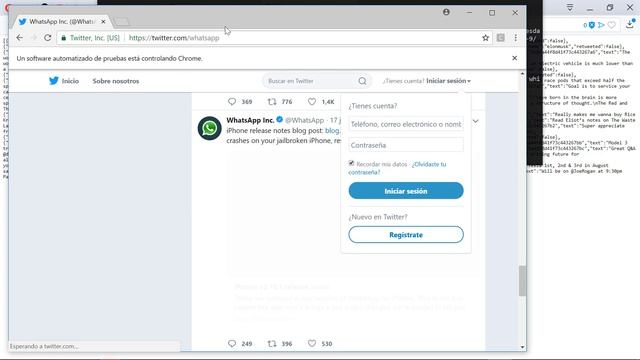Click the WhatsApp profile avatar
Image resolution: width=640 pixels, height=360 pixels.
(209, 128)
